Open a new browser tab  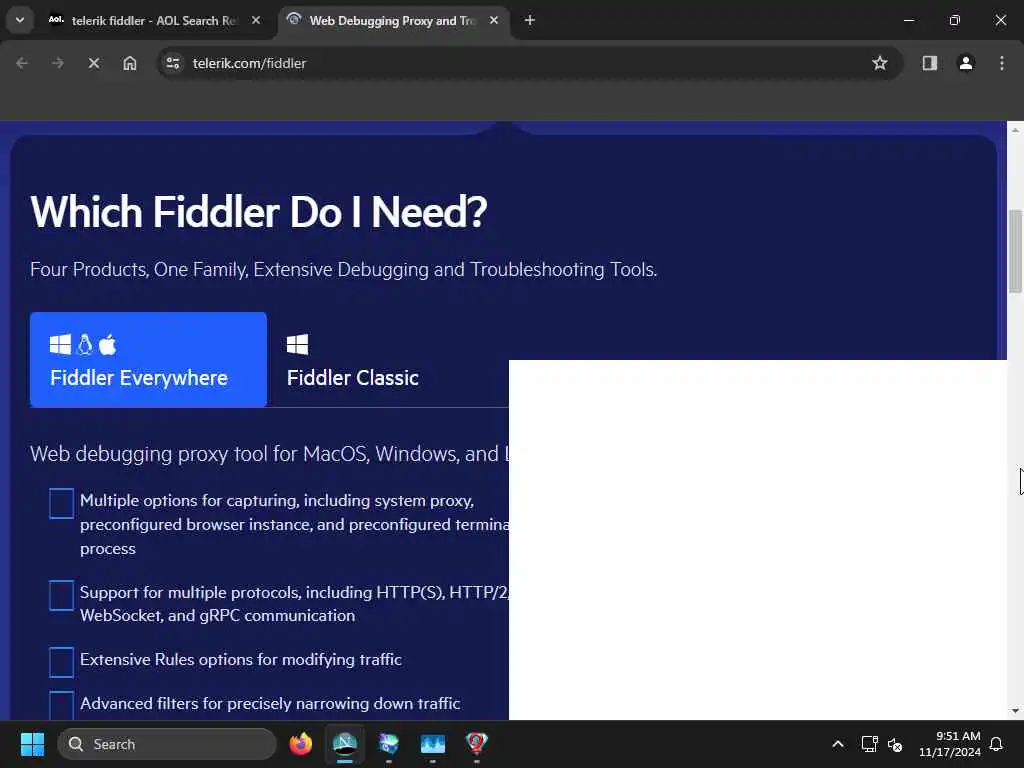click(530, 20)
